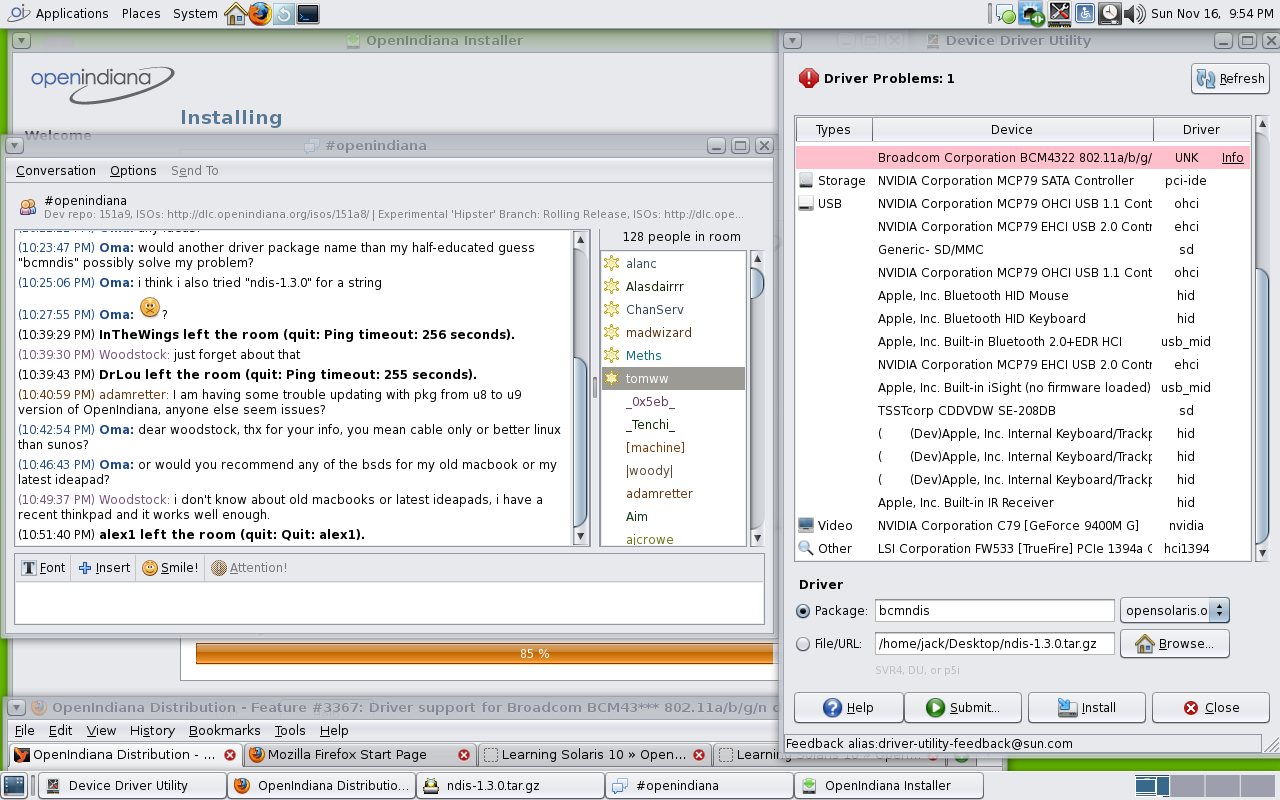Click the #openindiana chat room icon
The image size is (1280, 800).
(x=28, y=206)
